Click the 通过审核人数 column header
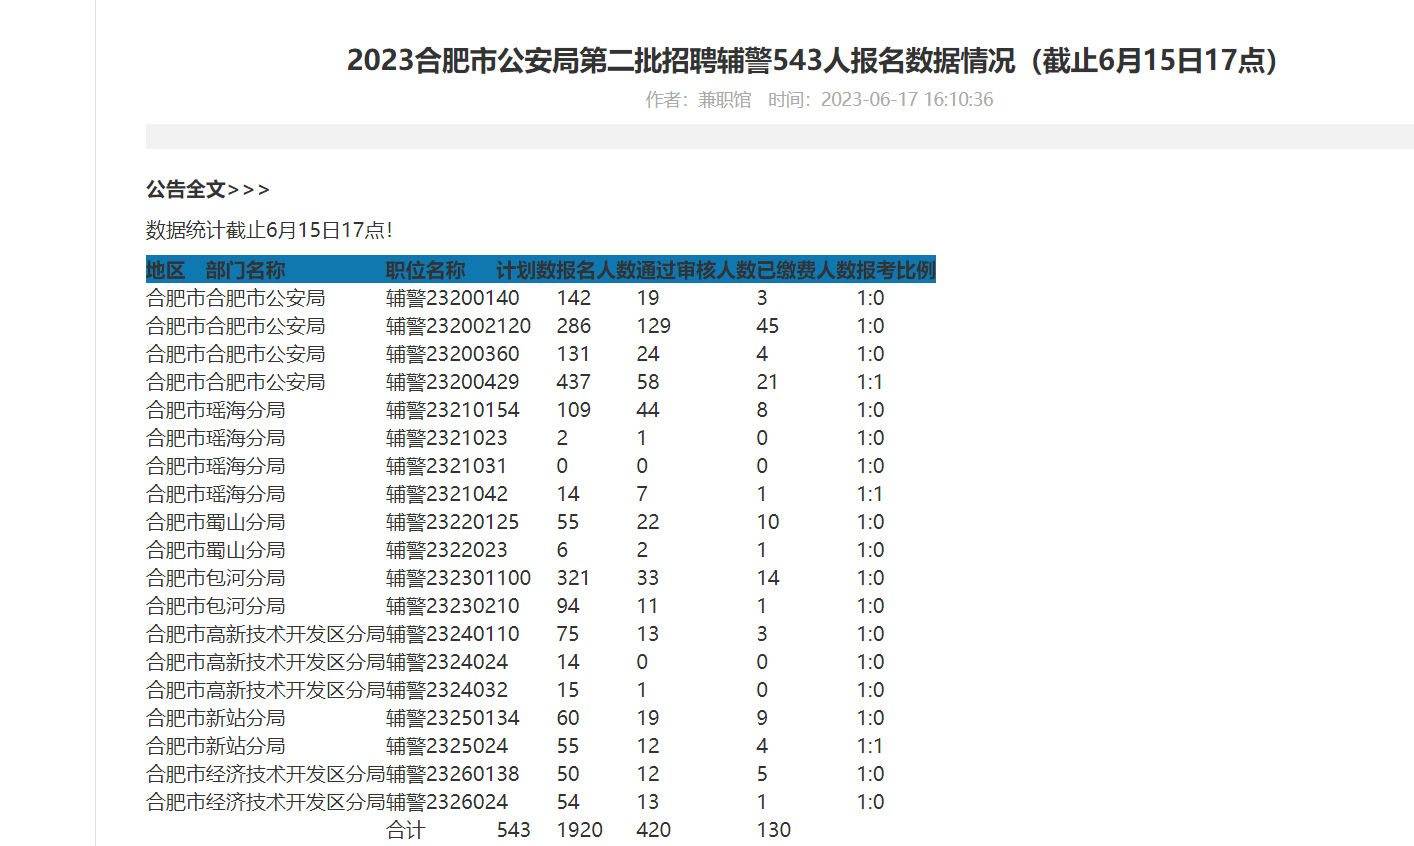1414x846 pixels. click(696, 270)
